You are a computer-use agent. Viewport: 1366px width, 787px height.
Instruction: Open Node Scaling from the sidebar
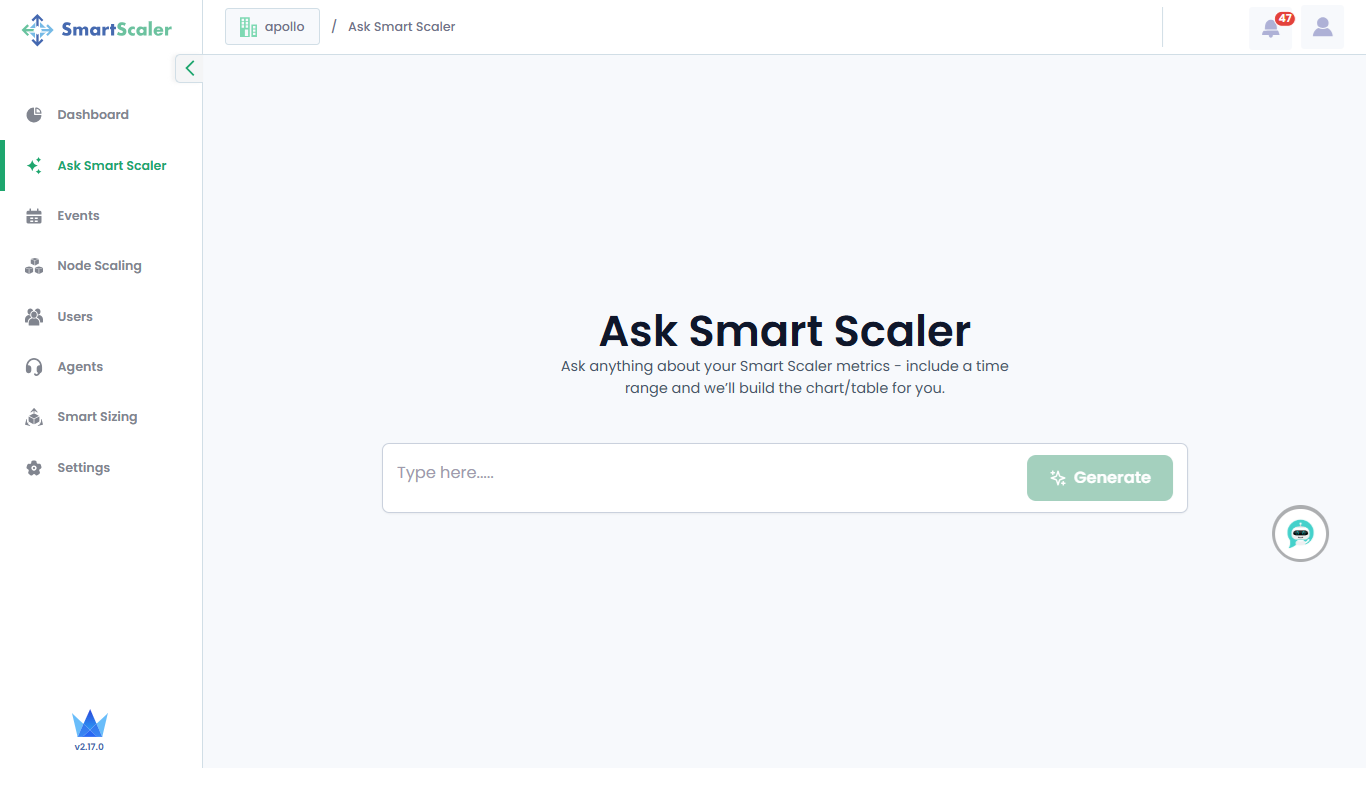click(99, 266)
